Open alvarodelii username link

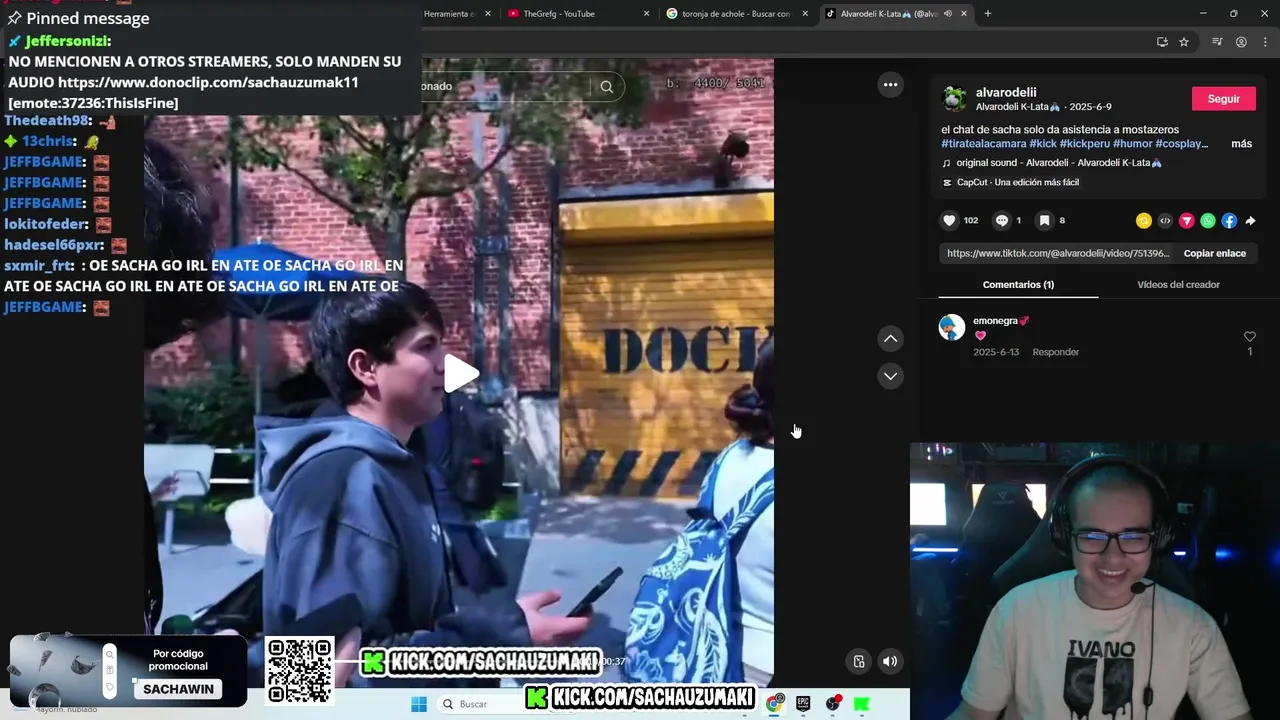pos(1006,92)
